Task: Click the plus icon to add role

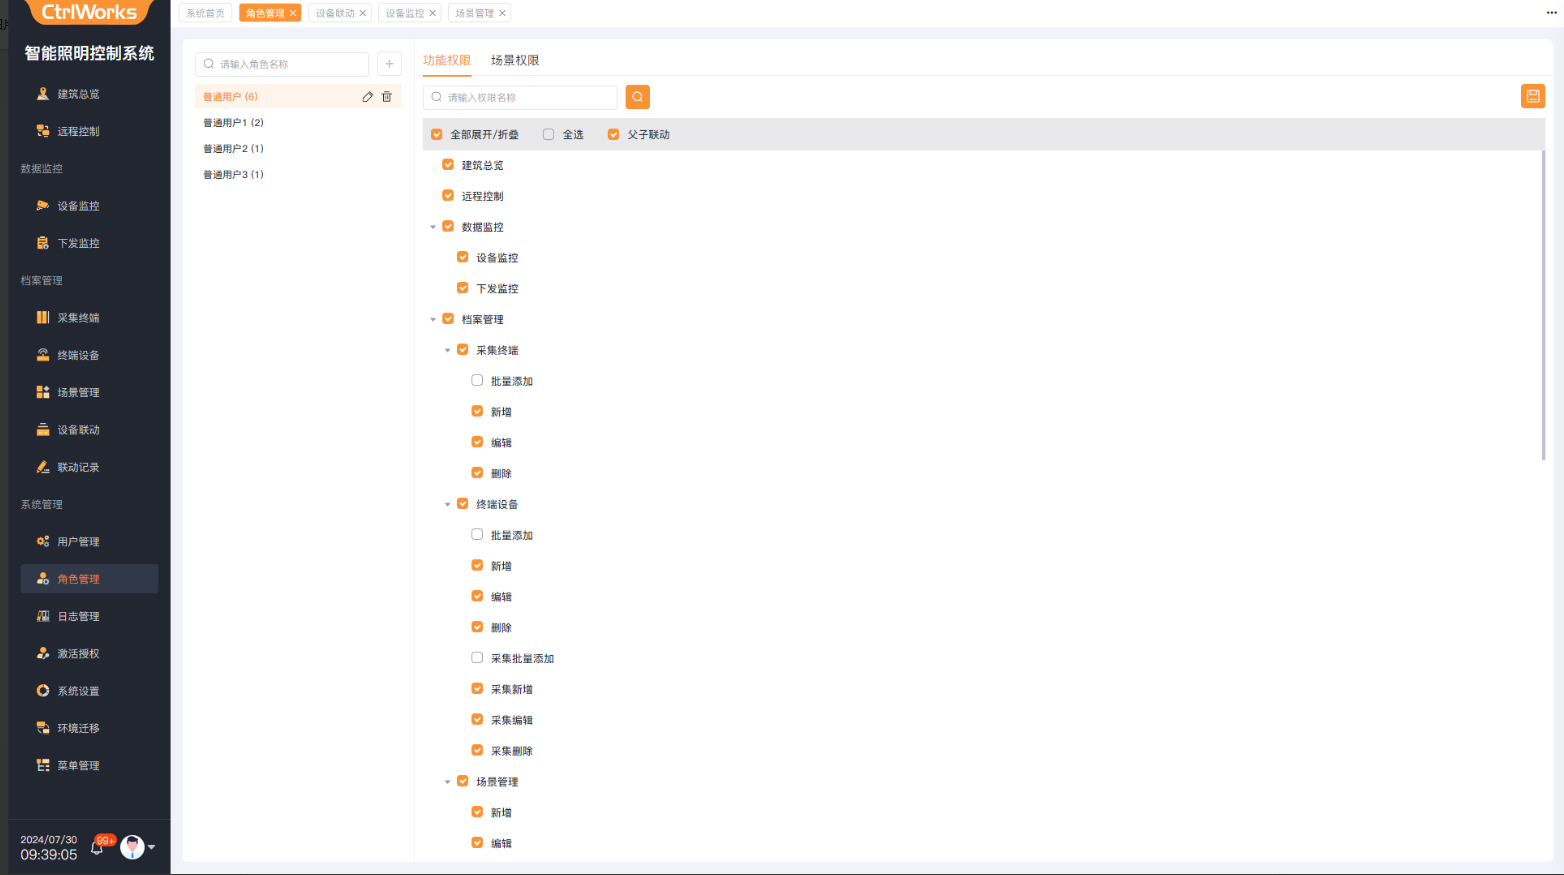Action: click(x=389, y=64)
